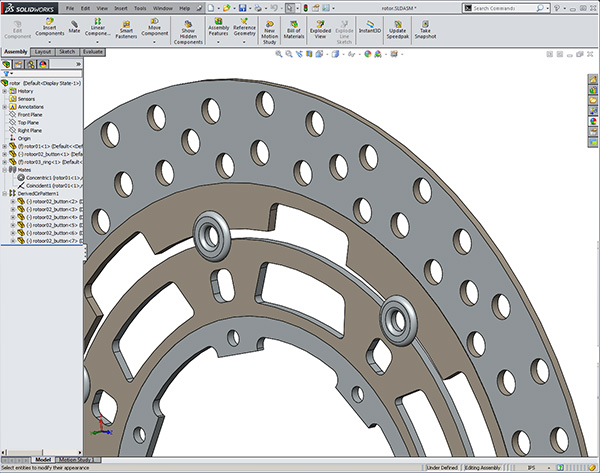The width and height of the screenshot is (600, 473).
Task: Click Zoom to Area magnifier icon
Action: (289, 54)
